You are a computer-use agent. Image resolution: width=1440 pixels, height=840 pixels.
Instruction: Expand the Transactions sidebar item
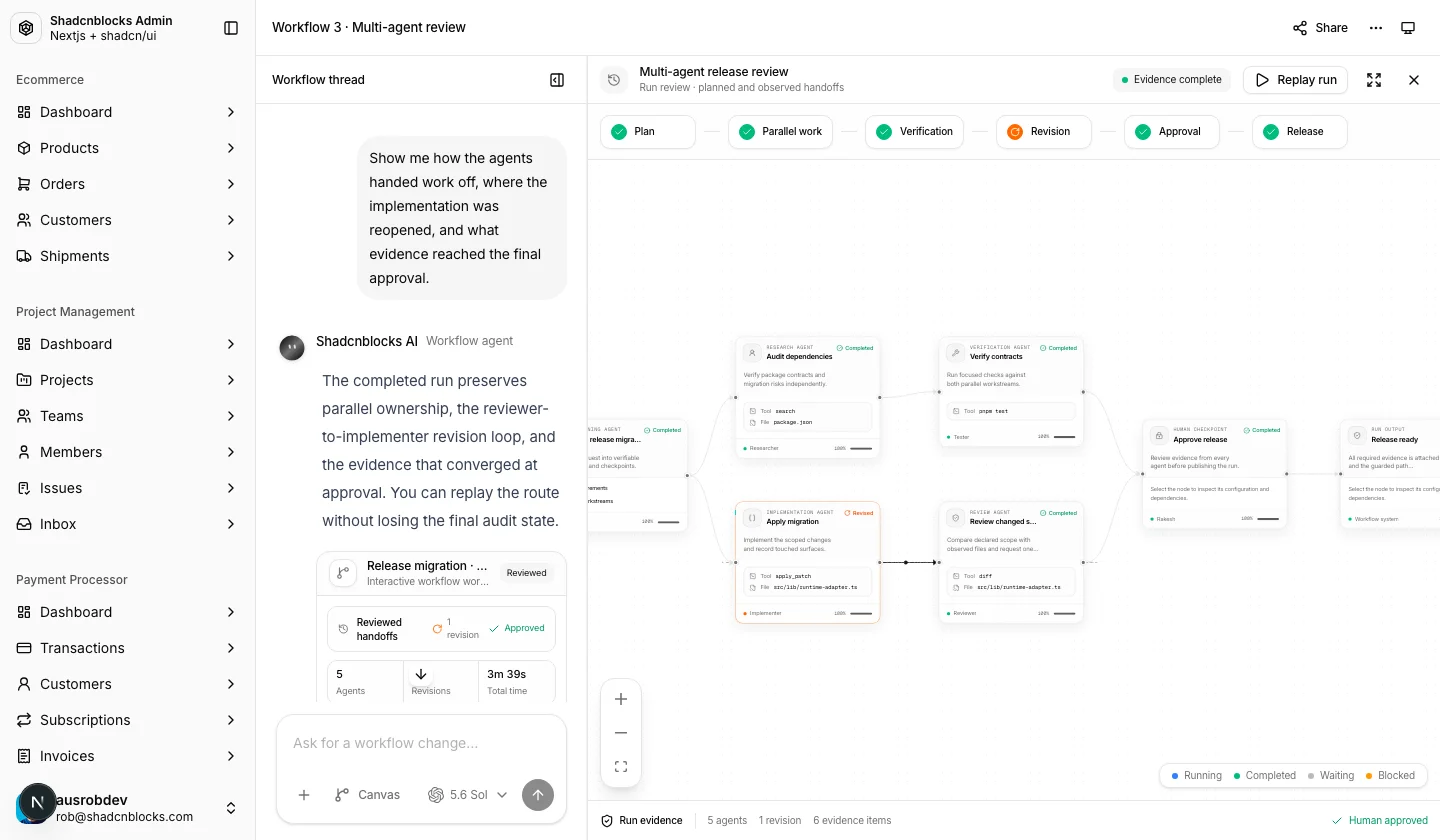click(x=127, y=648)
